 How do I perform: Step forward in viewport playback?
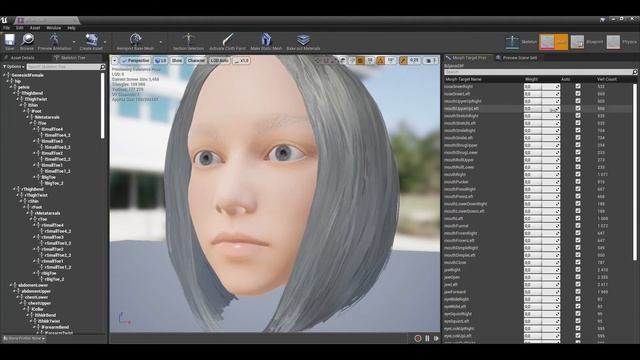[x=436, y=338]
